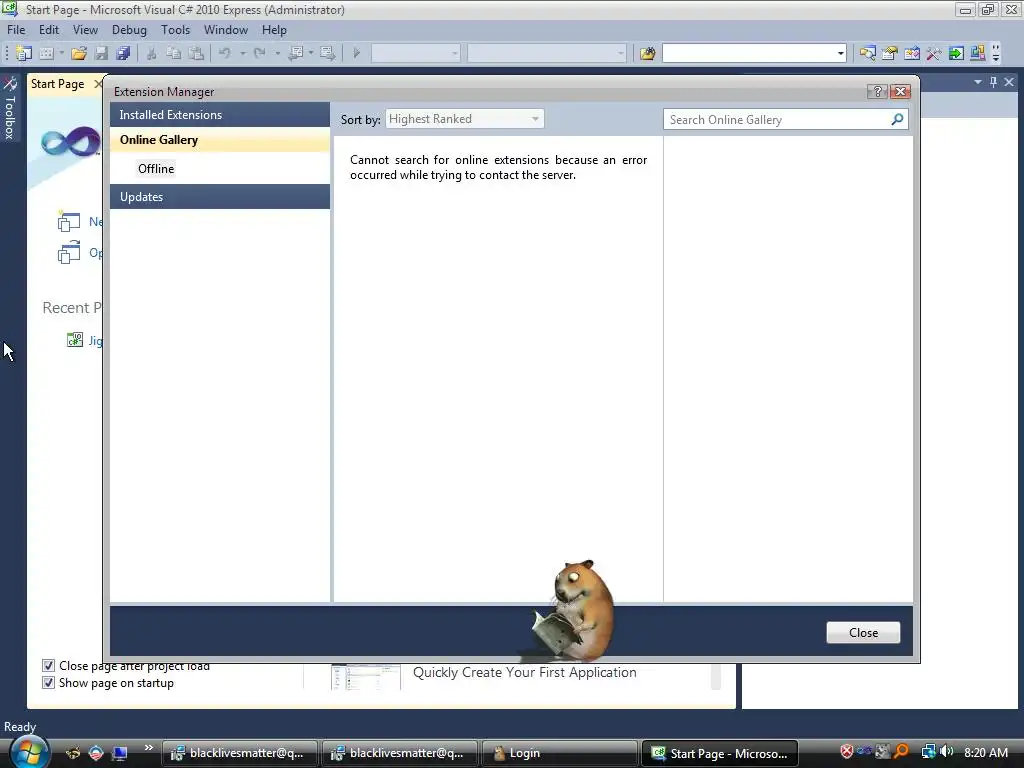1024x768 pixels.
Task: Select the Updates category
Action: [220, 197]
